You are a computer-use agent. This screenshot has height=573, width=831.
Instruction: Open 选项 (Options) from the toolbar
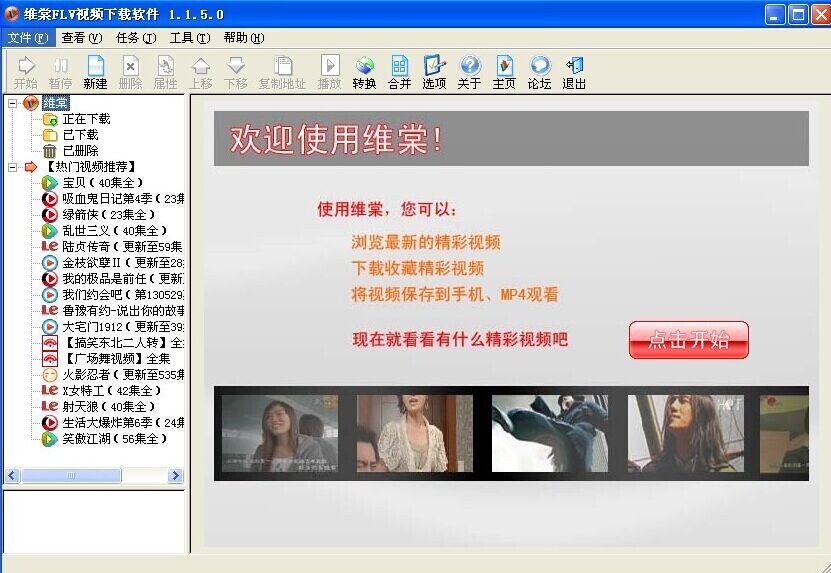pos(434,72)
